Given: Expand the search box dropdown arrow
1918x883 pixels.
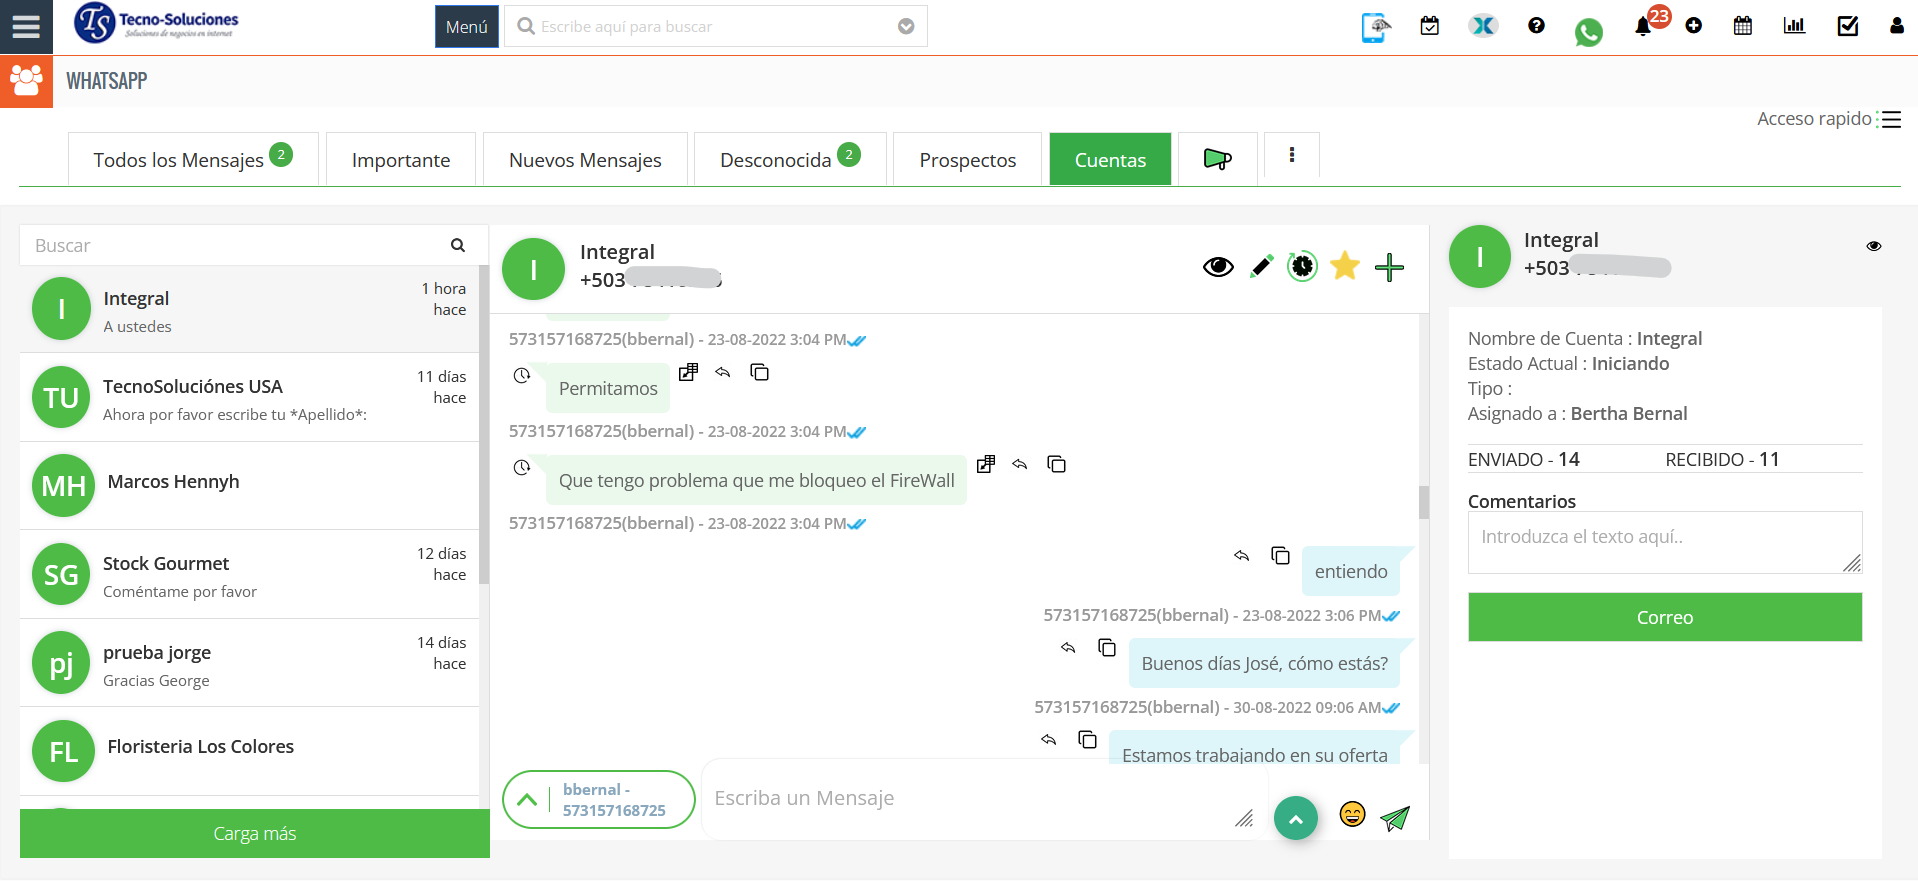Looking at the screenshot, I should coord(906,27).
